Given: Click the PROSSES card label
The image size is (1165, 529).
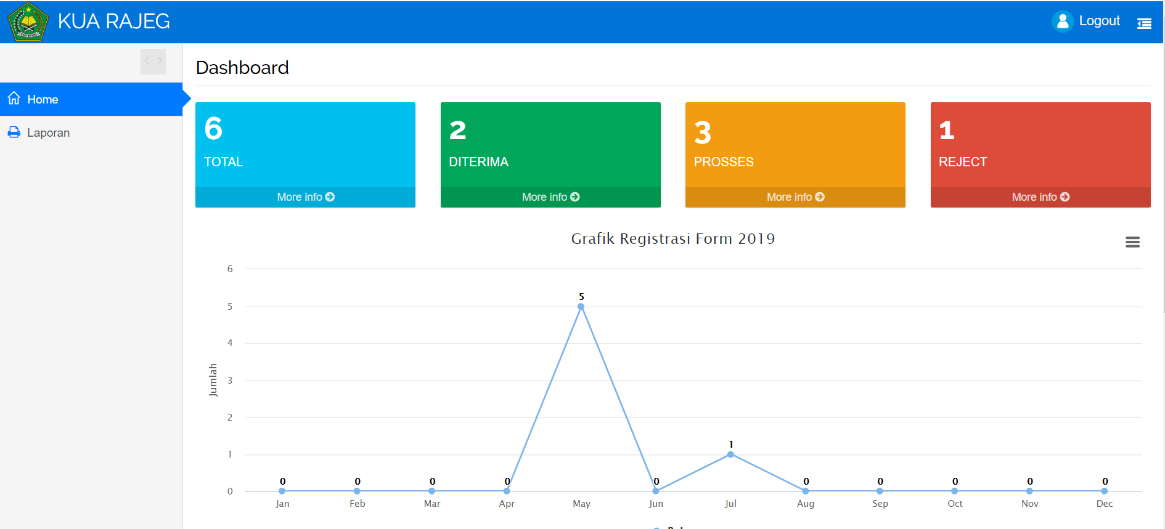Looking at the screenshot, I should (x=724, y=162).
